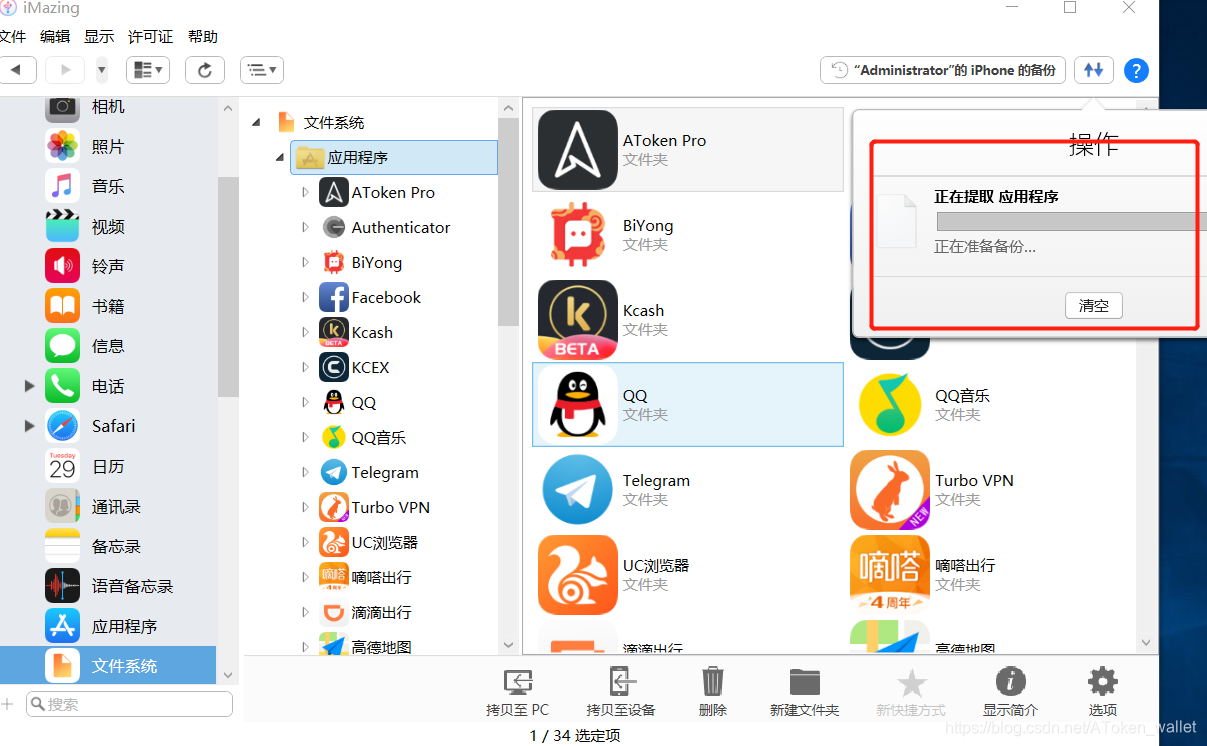Image resolution: width=1207 pixels, height=746 pixels.
Task: Click the forward navigation arrow
Action: pos(66,70)
